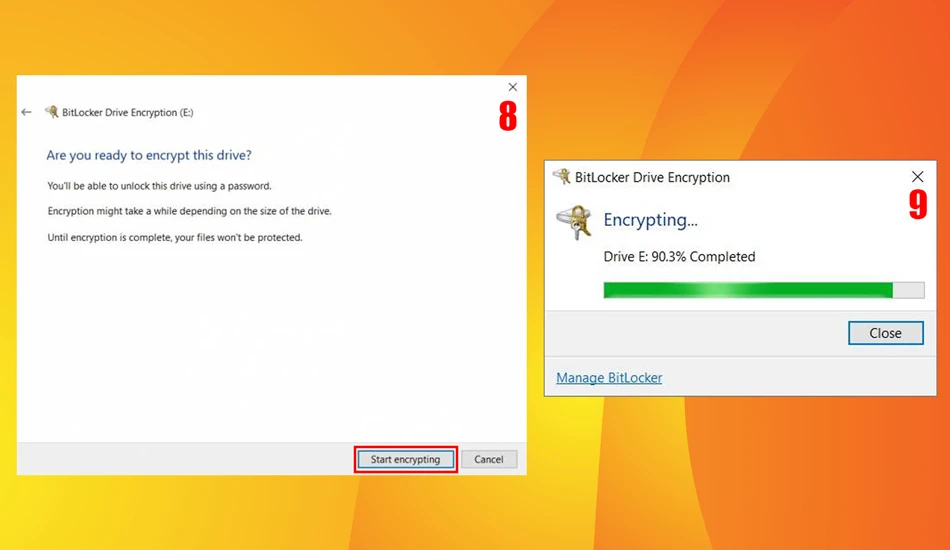The image size is (950, 550).
Task: Select the 'Are you ready to encrypt this drive?' heading
Action: pos(149,155)
